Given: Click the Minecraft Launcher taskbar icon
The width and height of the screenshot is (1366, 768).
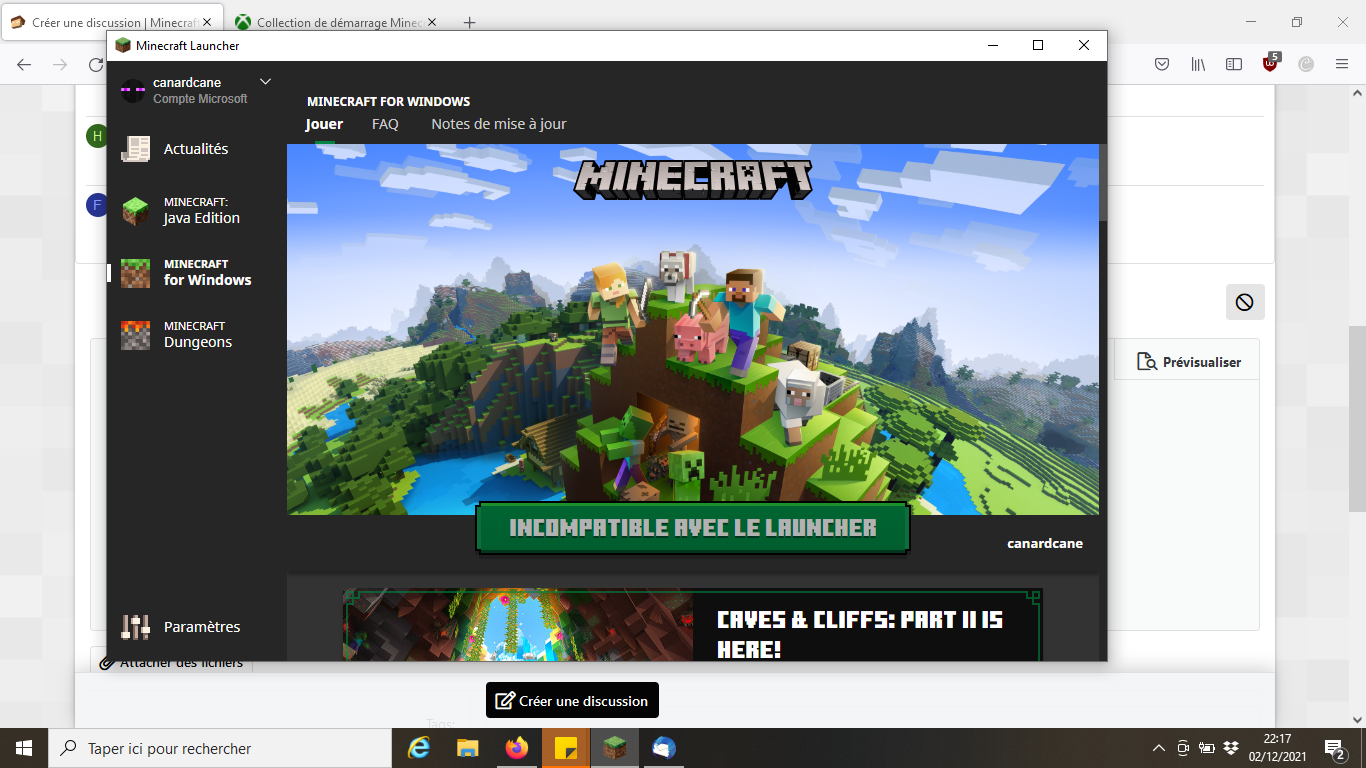Looking at the screenshot, I should pyautogui.click(x=615, y=748).
